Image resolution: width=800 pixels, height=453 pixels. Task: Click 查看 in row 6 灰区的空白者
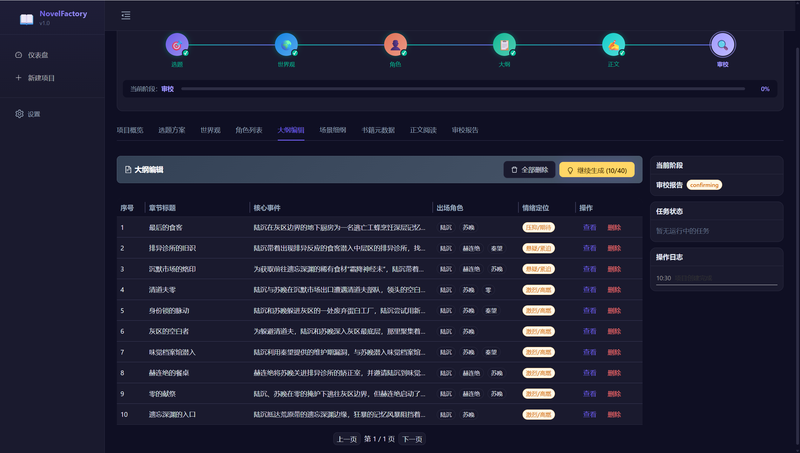point(590,332)
